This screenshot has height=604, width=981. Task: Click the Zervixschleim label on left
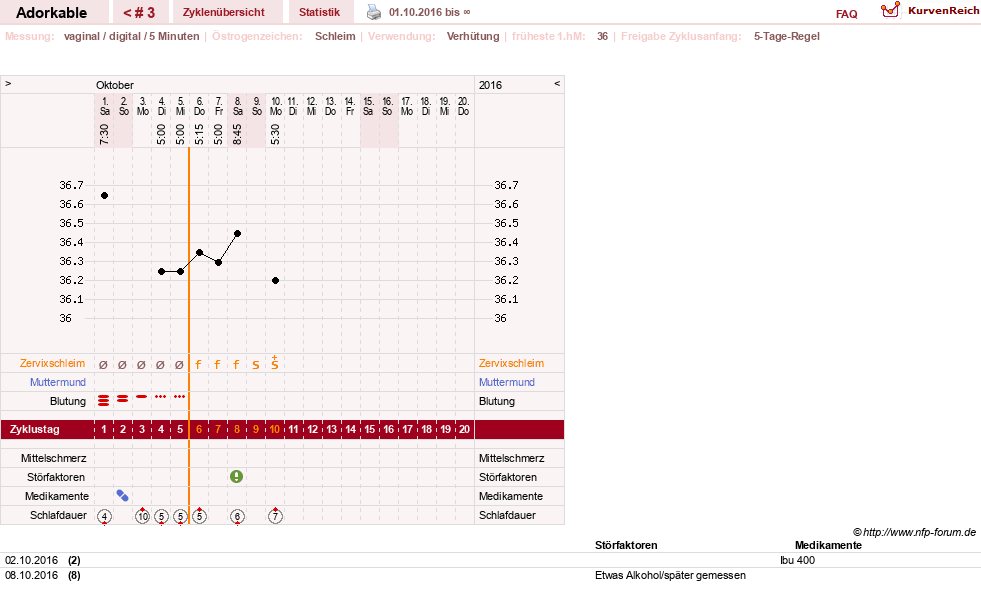click(x=53, y=363)
